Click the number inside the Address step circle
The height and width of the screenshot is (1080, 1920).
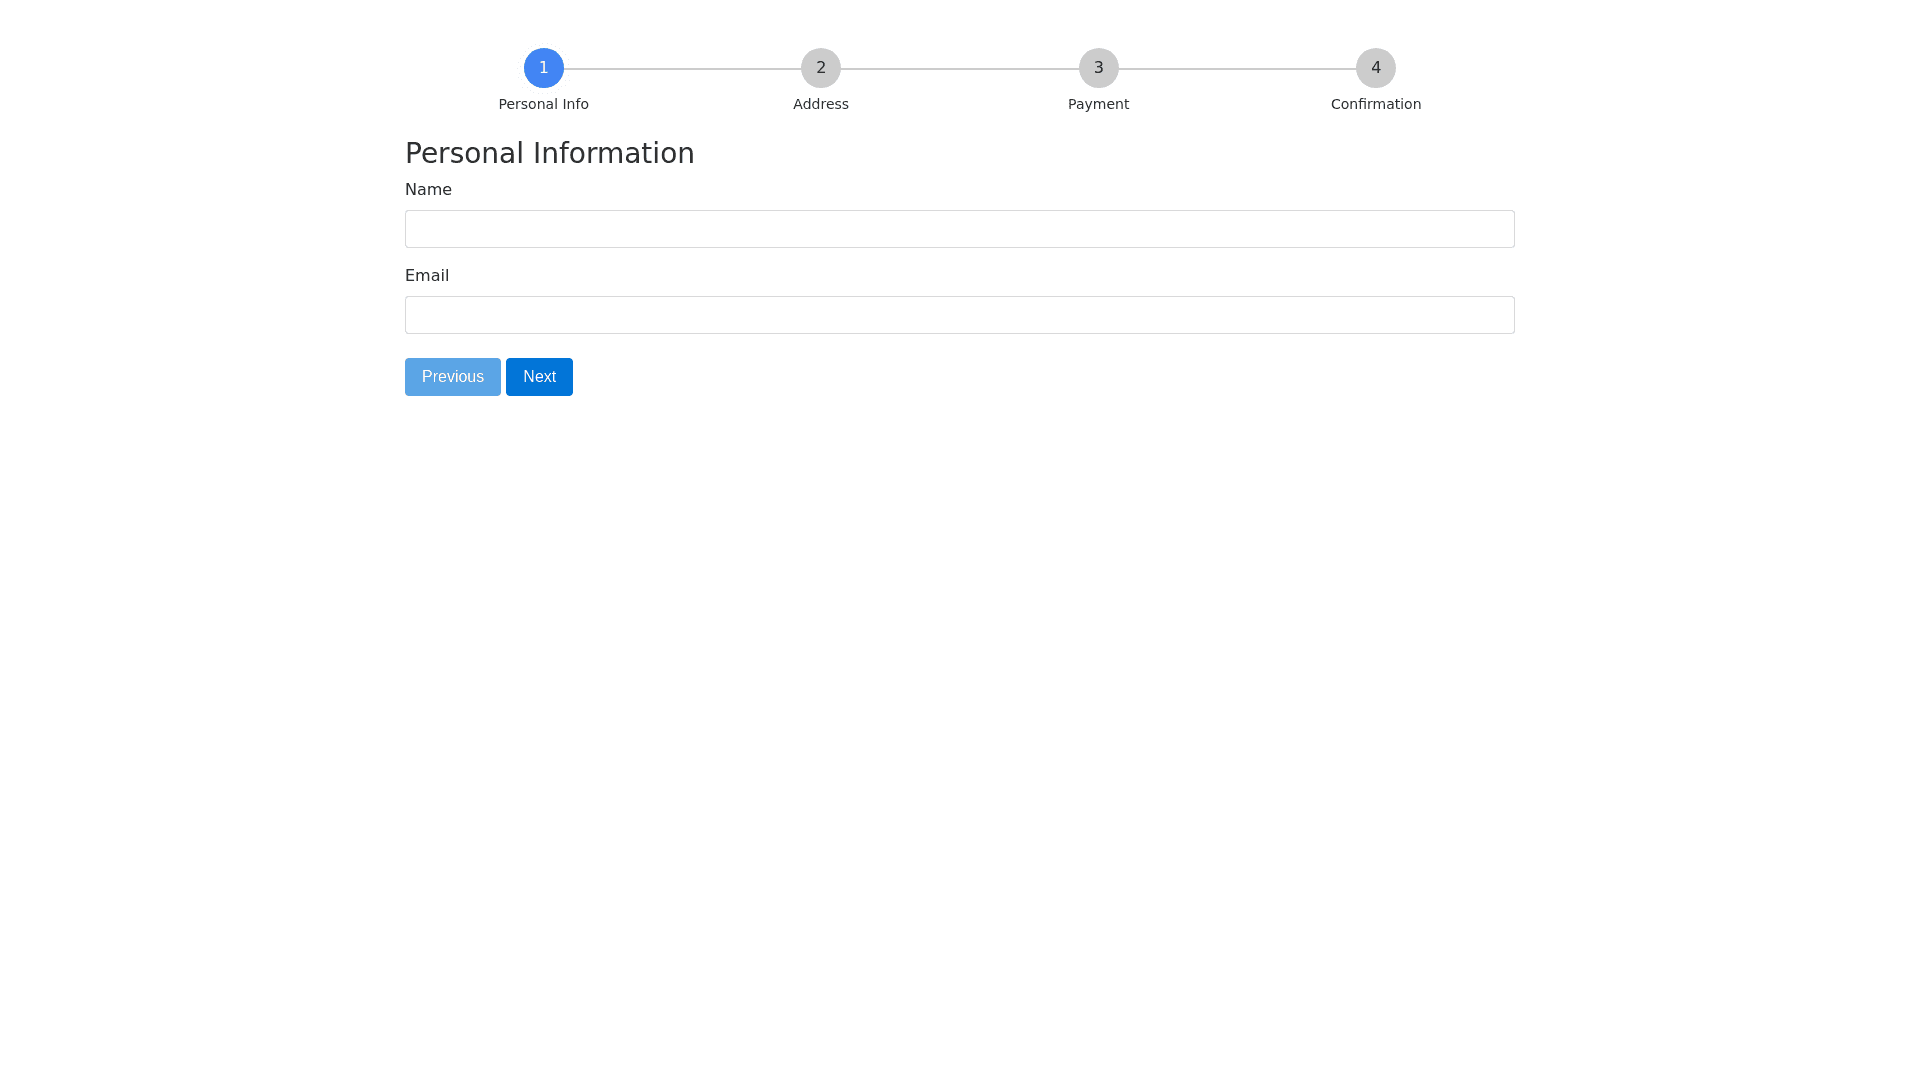(820, 68)
